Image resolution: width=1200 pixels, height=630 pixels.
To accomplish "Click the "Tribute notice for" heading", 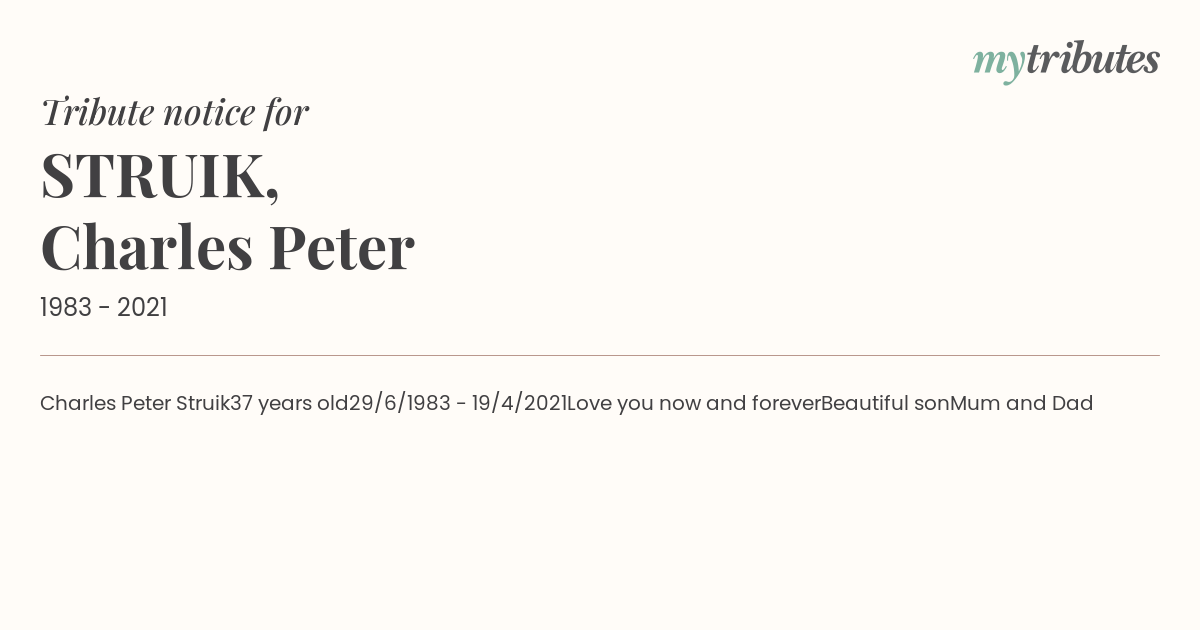I will (x=175, y=113).
